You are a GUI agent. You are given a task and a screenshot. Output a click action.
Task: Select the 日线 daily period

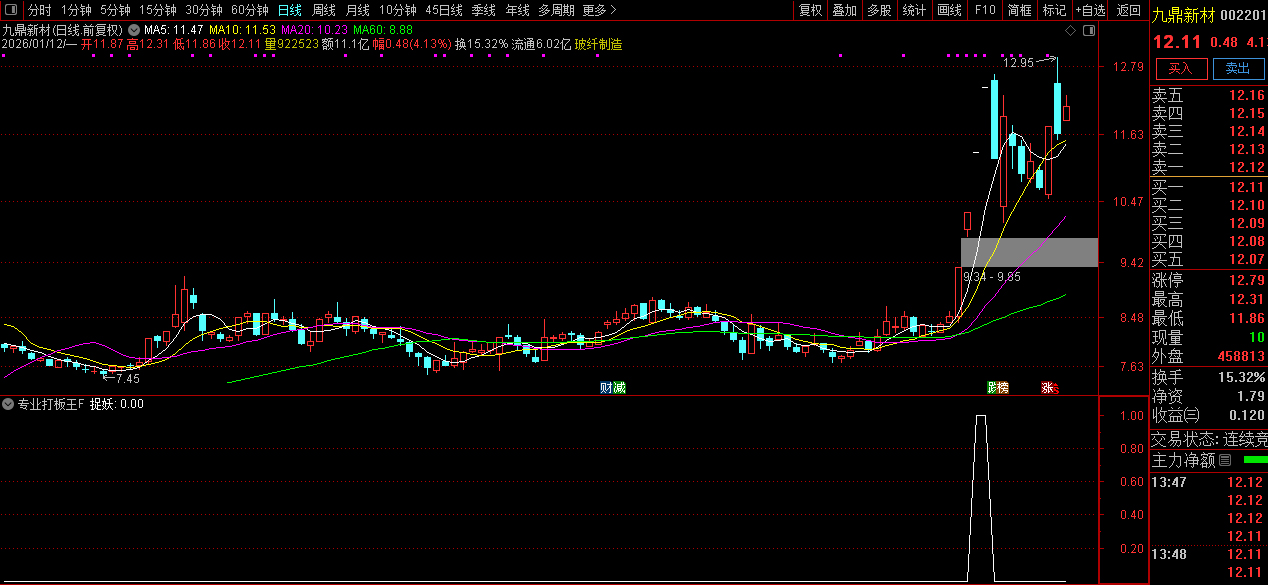(x=289, y=10)
